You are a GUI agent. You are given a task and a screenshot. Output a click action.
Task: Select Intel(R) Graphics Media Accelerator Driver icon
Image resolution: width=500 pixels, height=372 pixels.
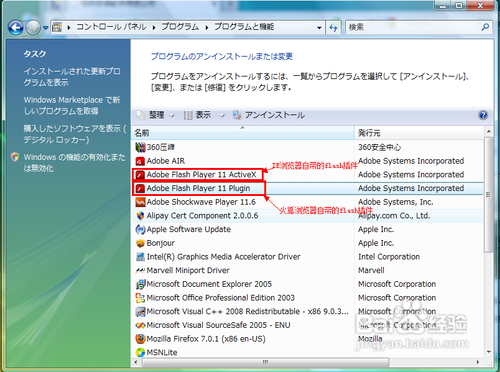140,257
